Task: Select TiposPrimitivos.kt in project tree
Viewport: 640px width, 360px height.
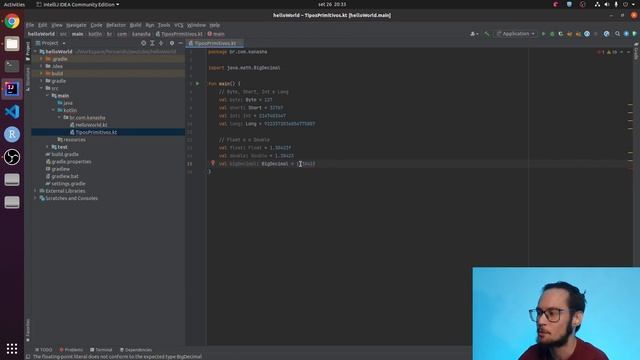Action: pyautogui.click(x=96, y=132)
